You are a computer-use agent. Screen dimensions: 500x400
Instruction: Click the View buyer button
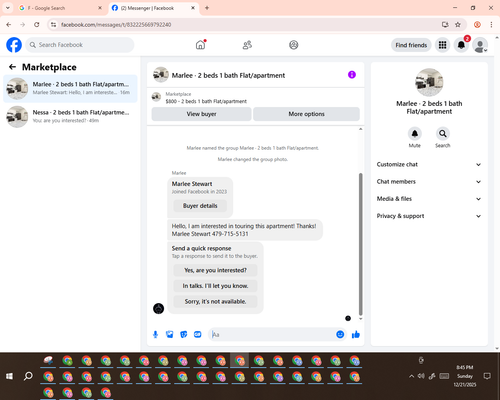pos(201,114)
